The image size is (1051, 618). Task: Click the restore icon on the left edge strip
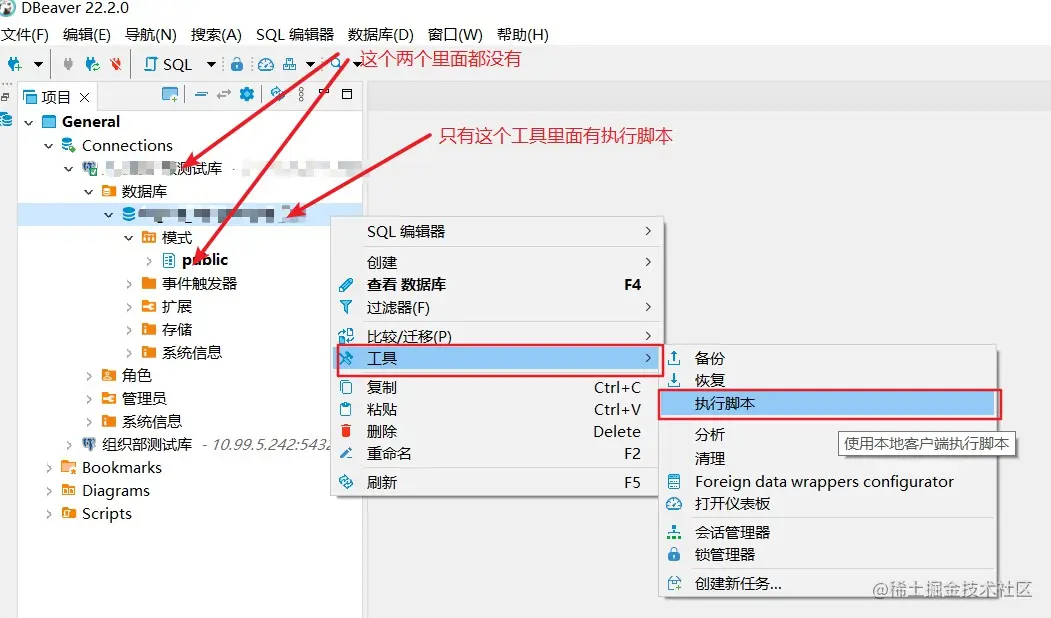point(5,97)
